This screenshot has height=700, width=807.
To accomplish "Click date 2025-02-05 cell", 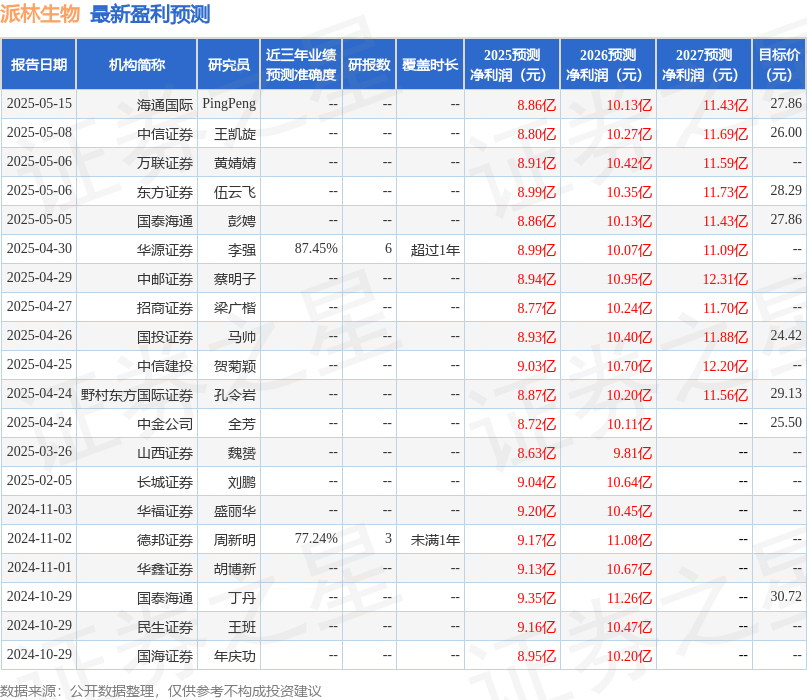I will tap(39, 480).
